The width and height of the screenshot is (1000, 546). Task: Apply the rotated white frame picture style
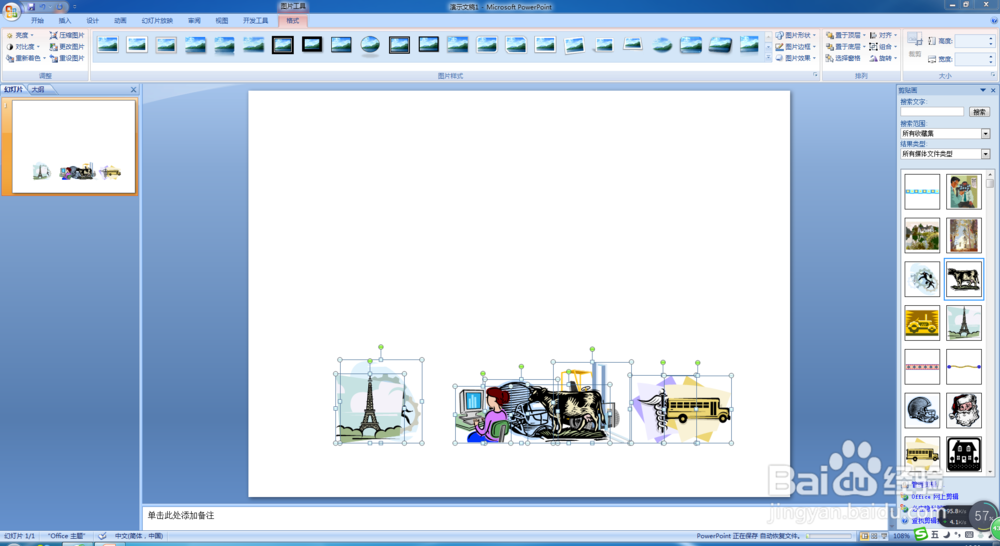(x=574, y=45)
